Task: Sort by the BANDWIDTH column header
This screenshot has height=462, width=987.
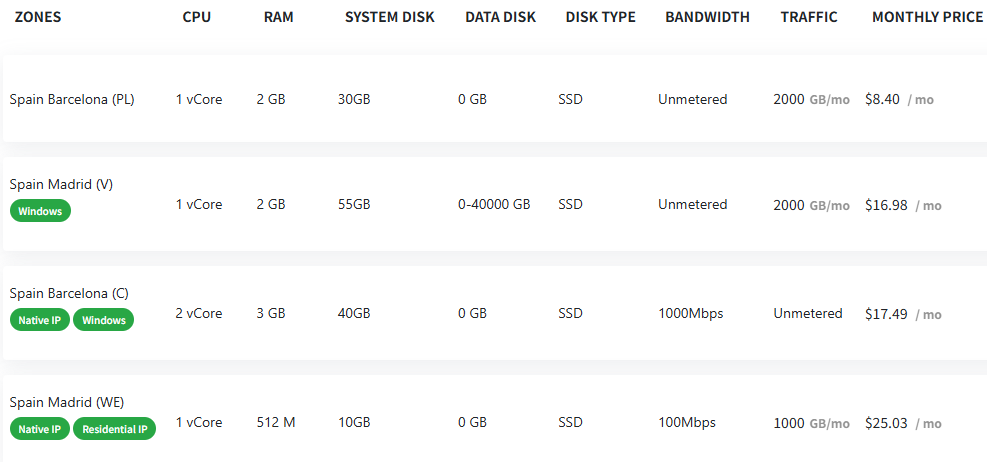Action: (x=708, y=18)
